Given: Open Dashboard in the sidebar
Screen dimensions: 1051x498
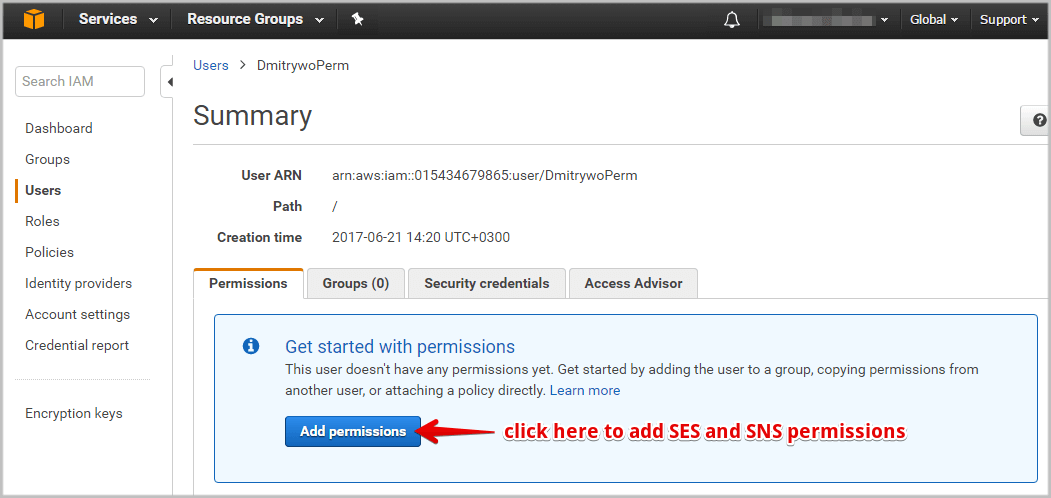Looking at the screenshot, I should point(59,128).
